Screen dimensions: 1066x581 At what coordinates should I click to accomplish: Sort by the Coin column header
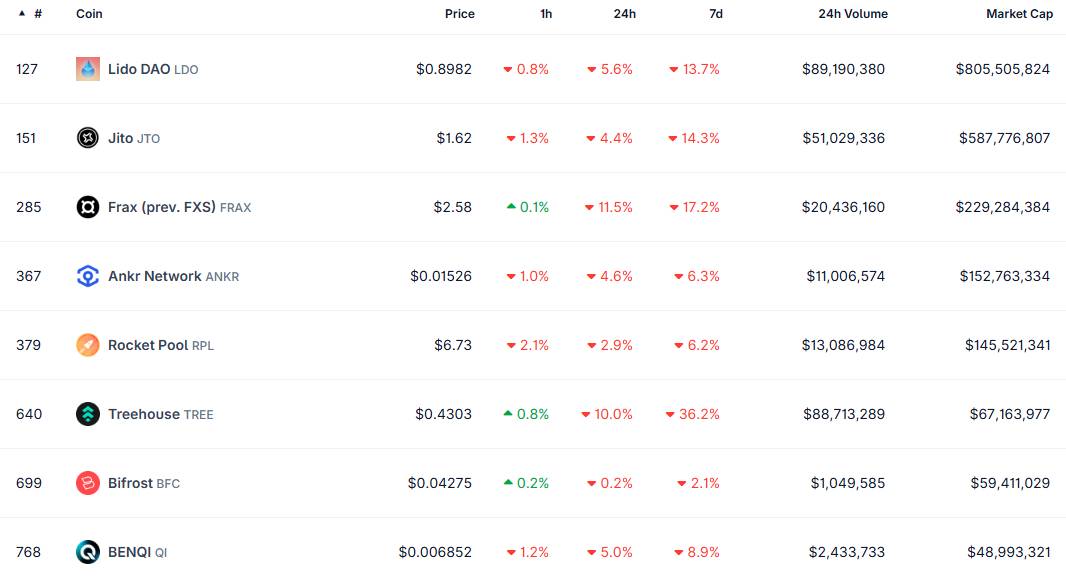click(x=89, y=14)
